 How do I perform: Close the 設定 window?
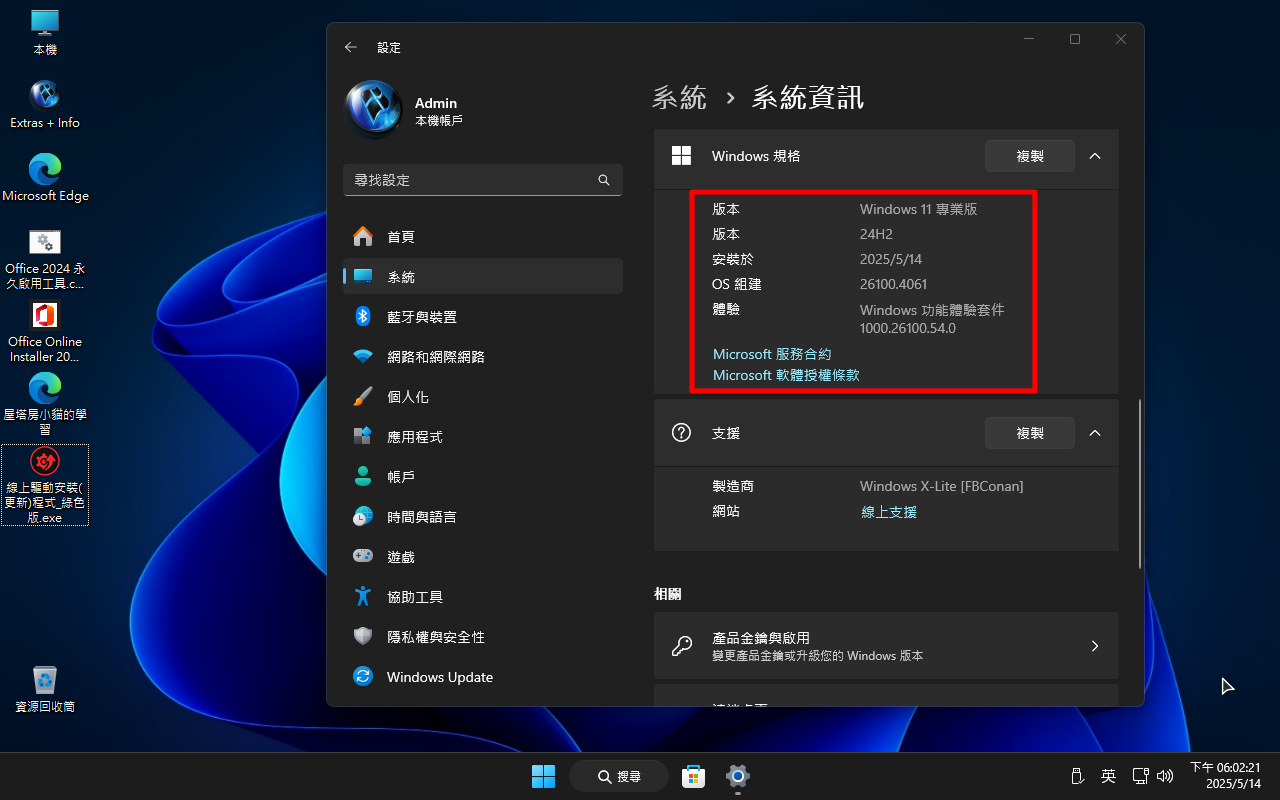tap(1121, 39)
